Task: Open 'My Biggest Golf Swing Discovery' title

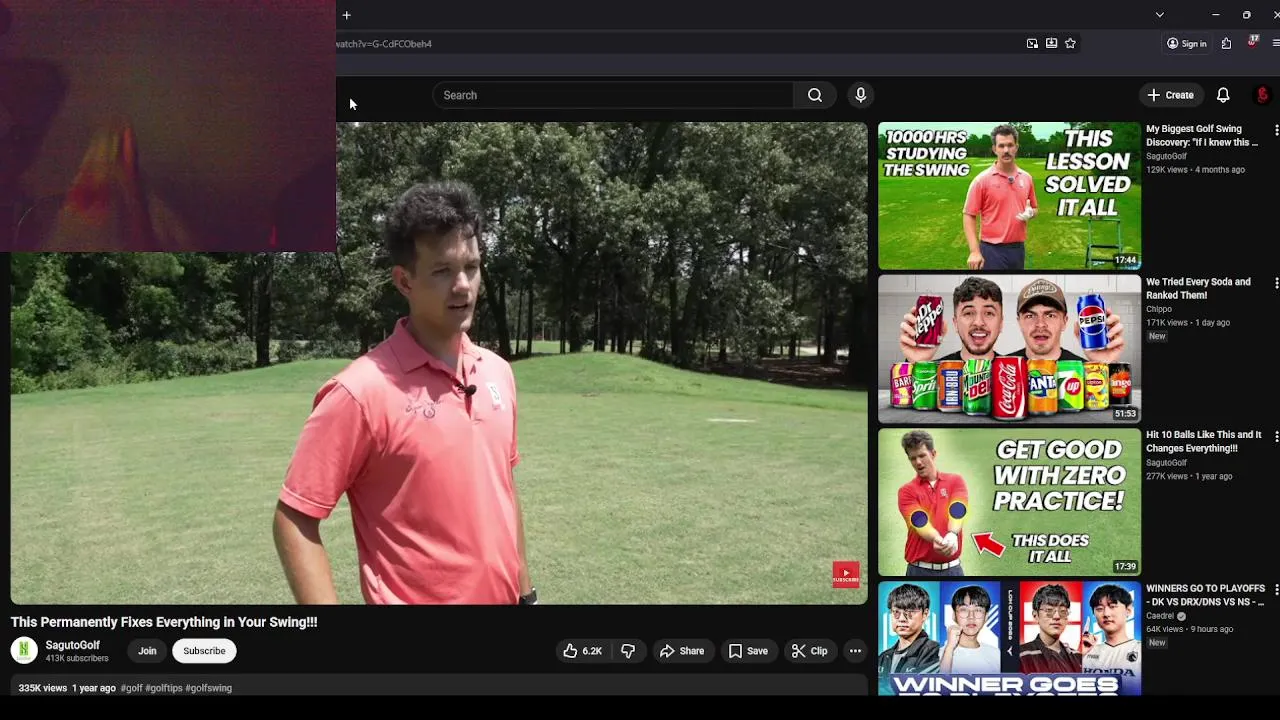Action: click(x=1202, y=135)
